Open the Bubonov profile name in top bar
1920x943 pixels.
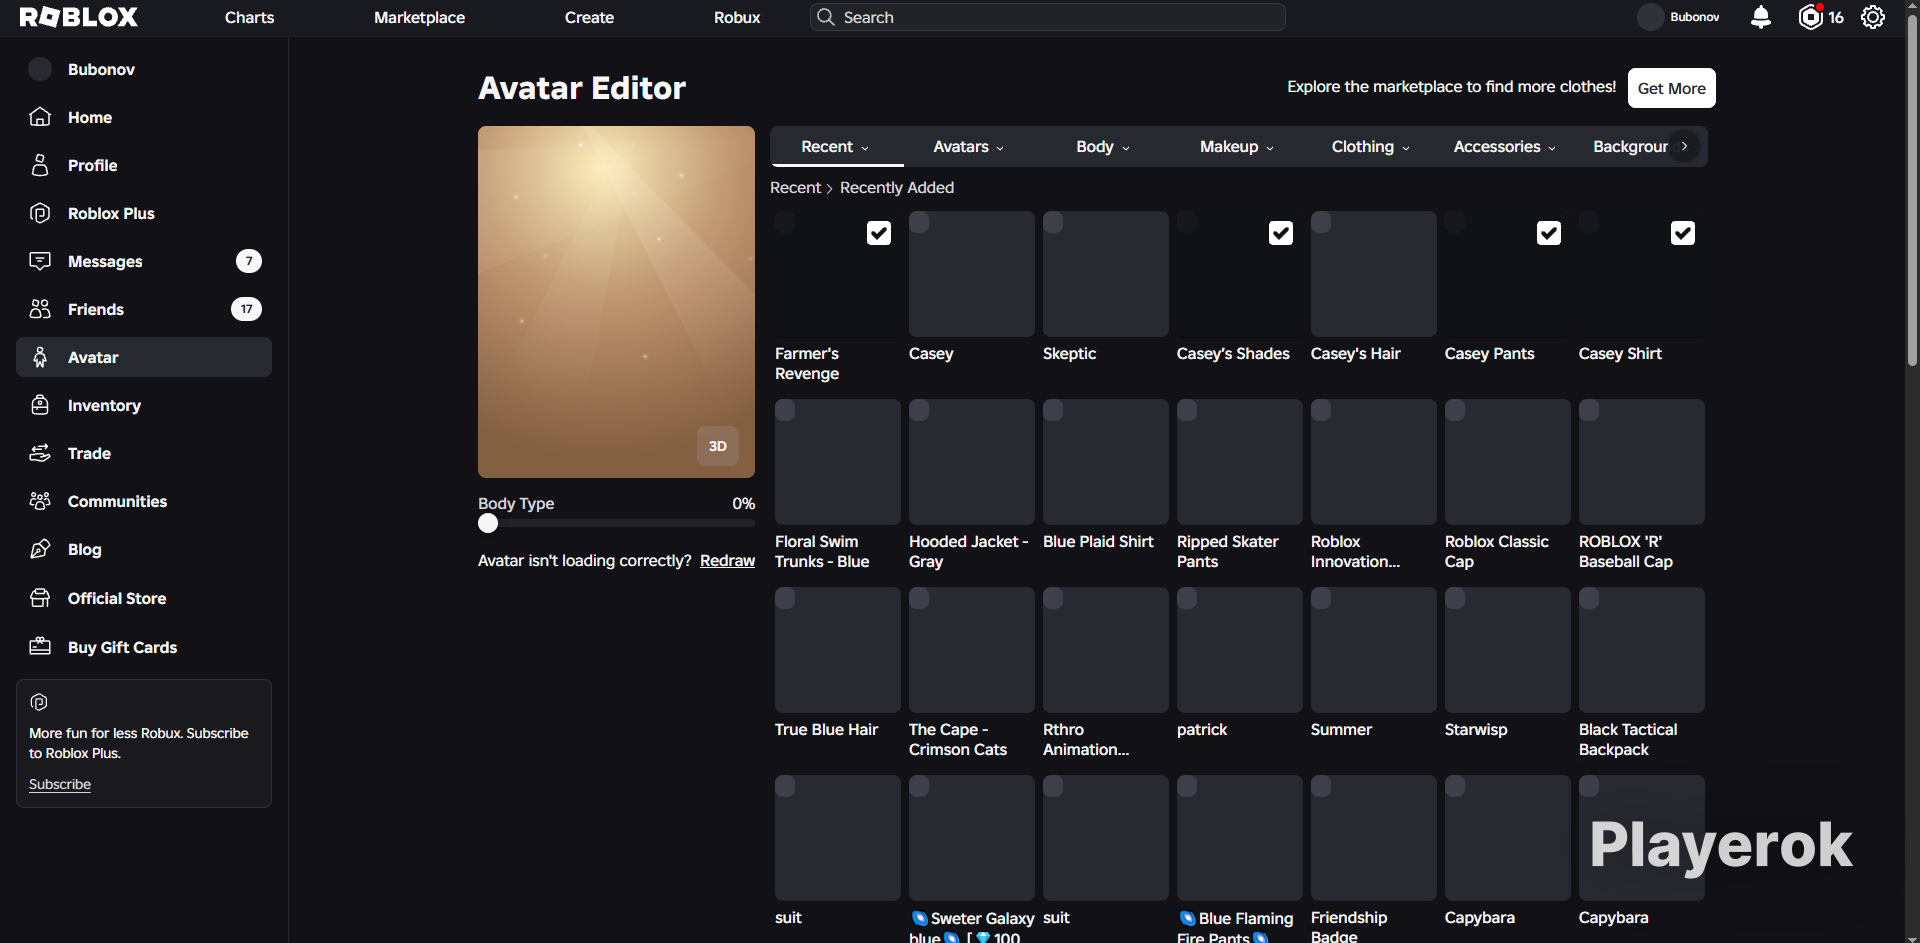[1695, 17]
